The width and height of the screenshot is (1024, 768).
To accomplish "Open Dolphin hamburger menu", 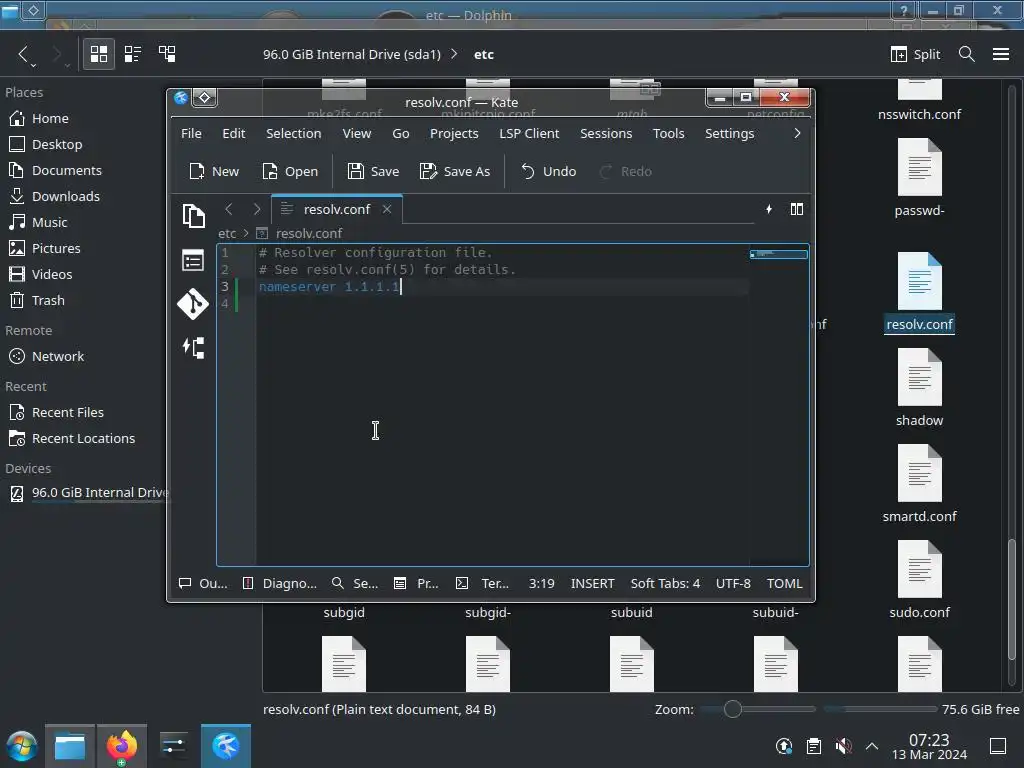I will click(1001, 54).
